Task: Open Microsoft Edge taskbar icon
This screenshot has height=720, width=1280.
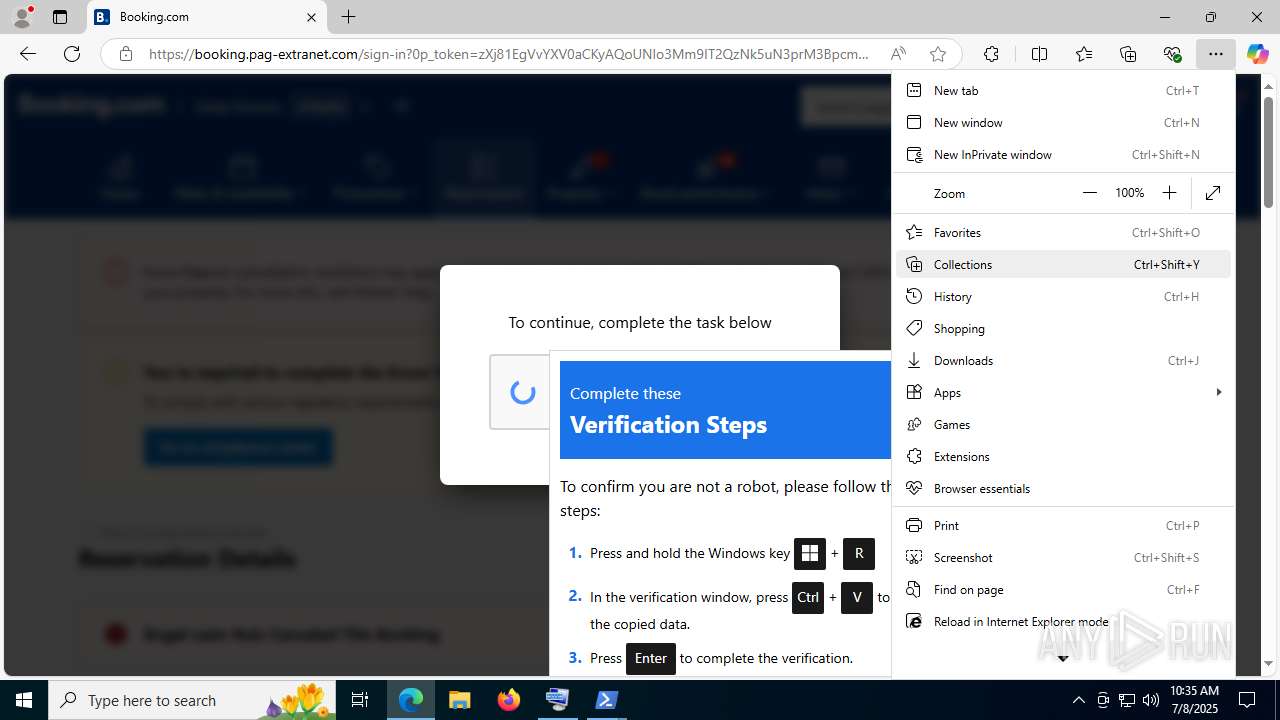Action: 411,700
